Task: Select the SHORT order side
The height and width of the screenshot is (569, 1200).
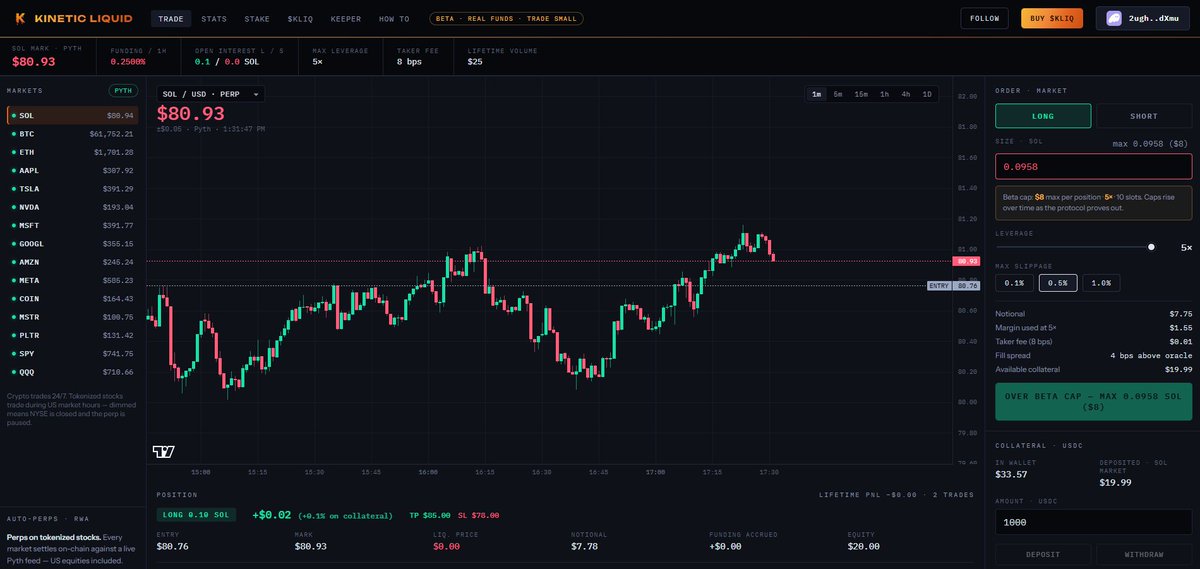Action: coord(1144,116)
